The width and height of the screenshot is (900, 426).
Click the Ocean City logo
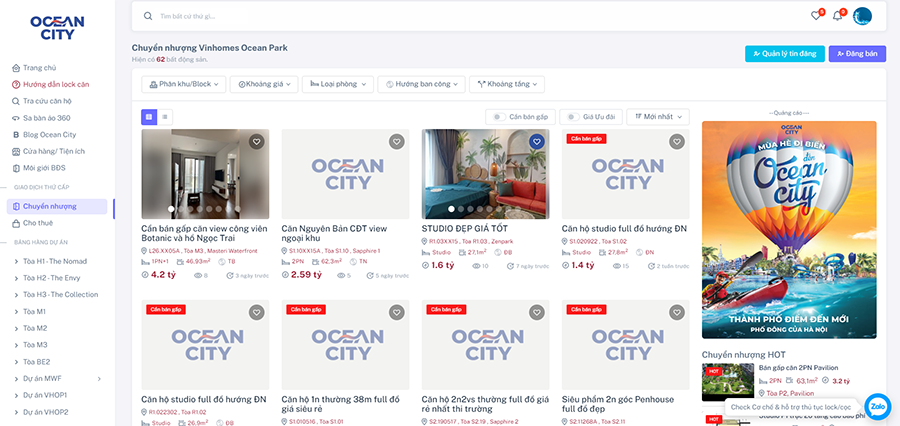57,26
